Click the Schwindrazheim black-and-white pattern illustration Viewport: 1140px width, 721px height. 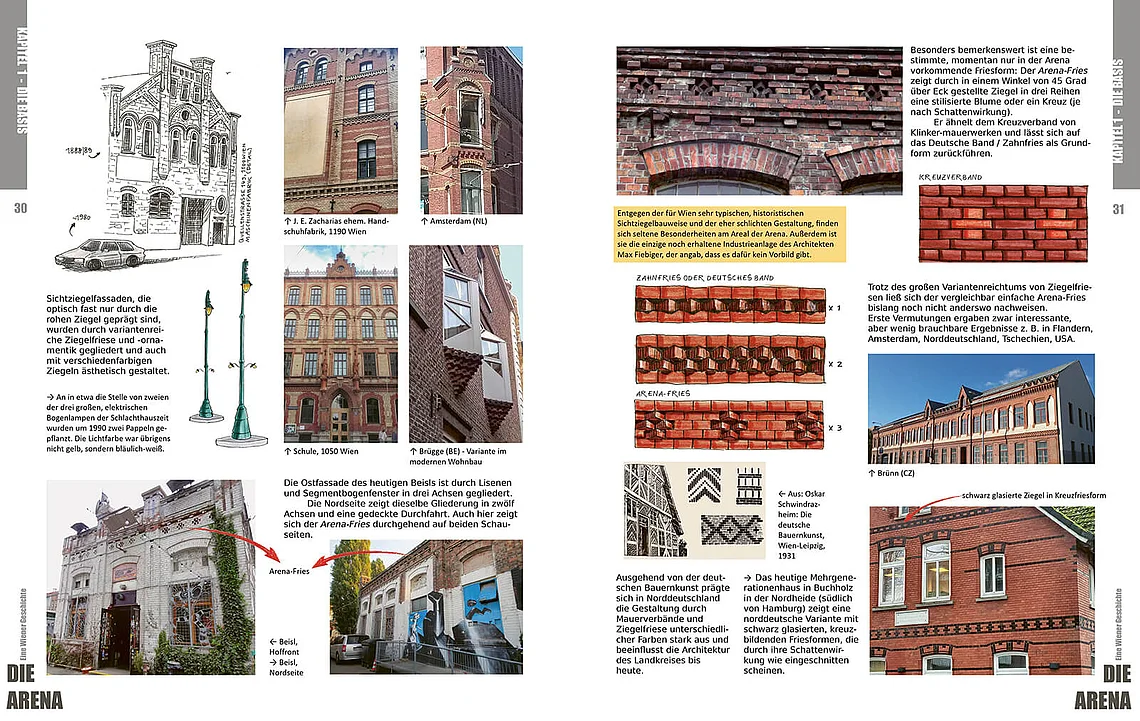(694, 510)
